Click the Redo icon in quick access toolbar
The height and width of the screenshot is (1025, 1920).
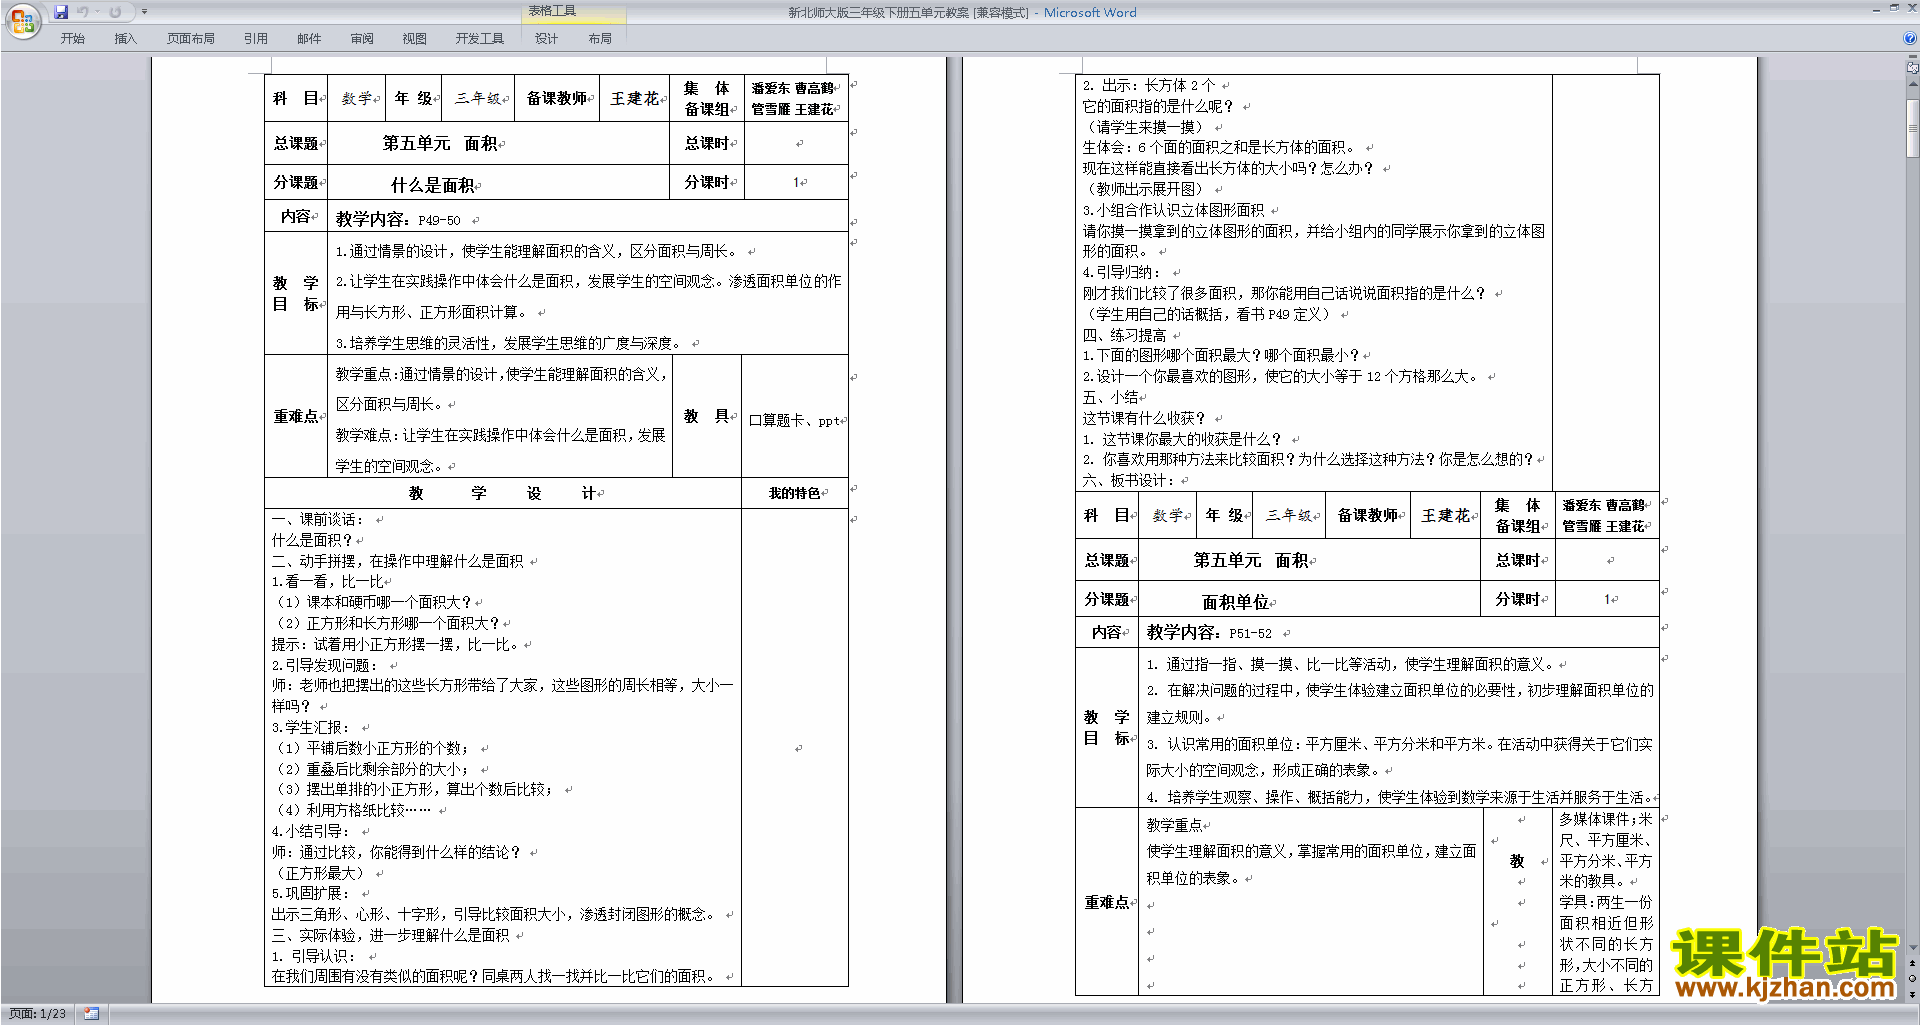pos(115,12)
